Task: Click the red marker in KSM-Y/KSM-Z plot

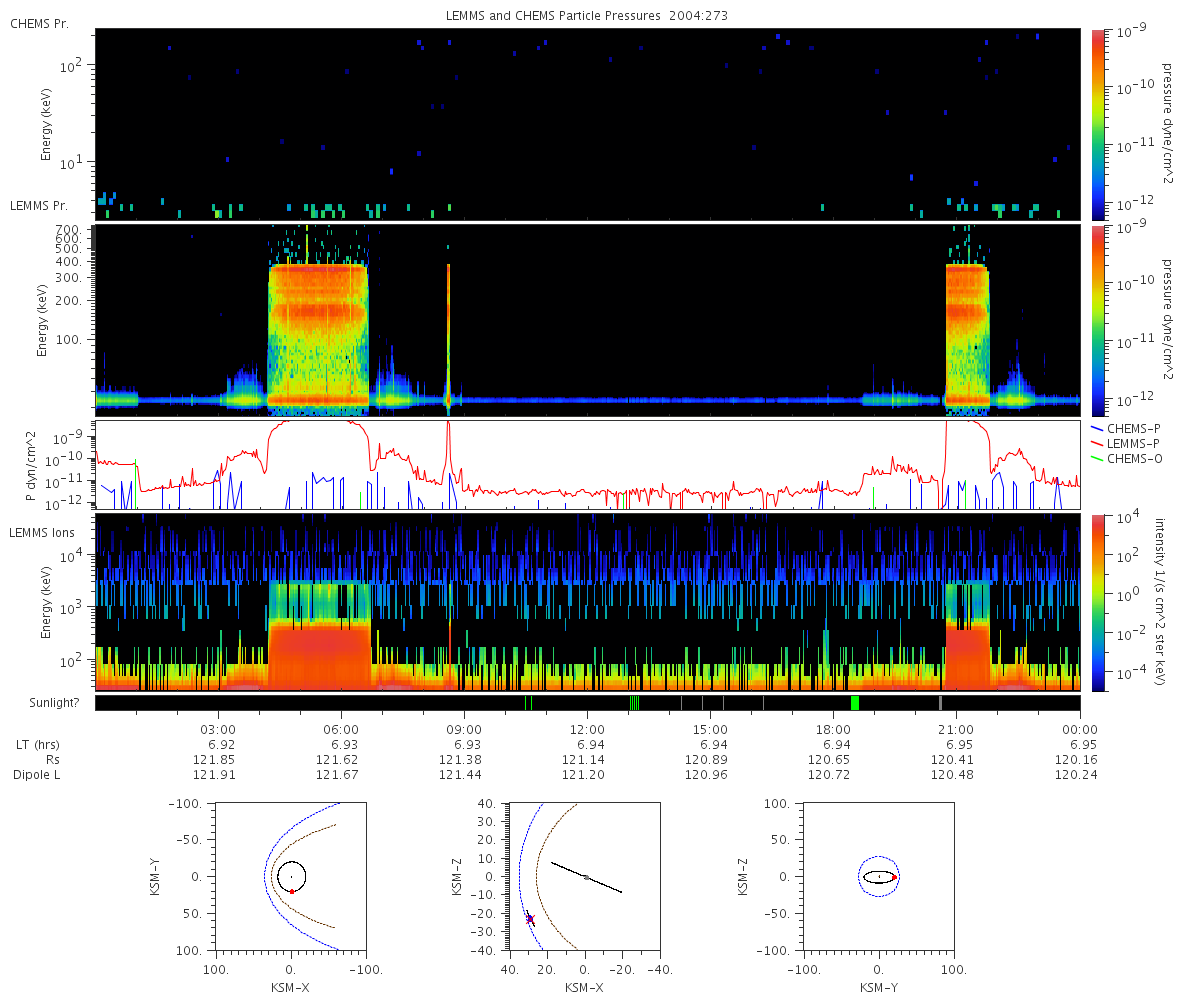Action: pos(894,877)
